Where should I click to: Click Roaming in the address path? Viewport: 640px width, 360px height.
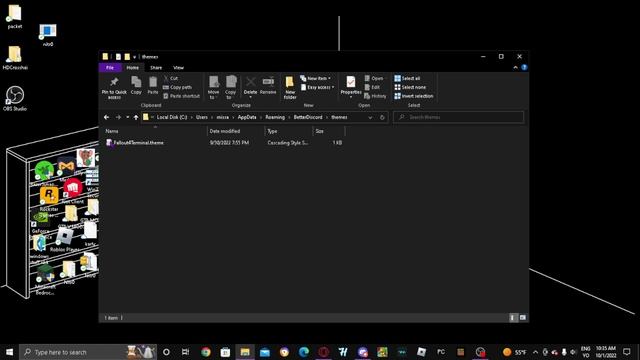point(275,117)
